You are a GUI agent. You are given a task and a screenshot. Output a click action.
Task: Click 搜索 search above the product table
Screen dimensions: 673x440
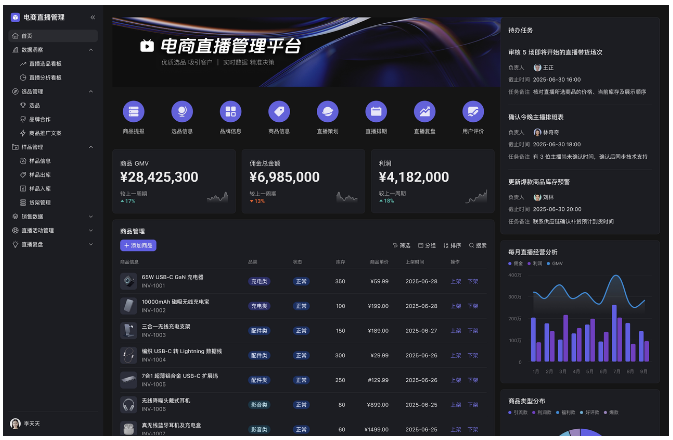click(478, 245)
